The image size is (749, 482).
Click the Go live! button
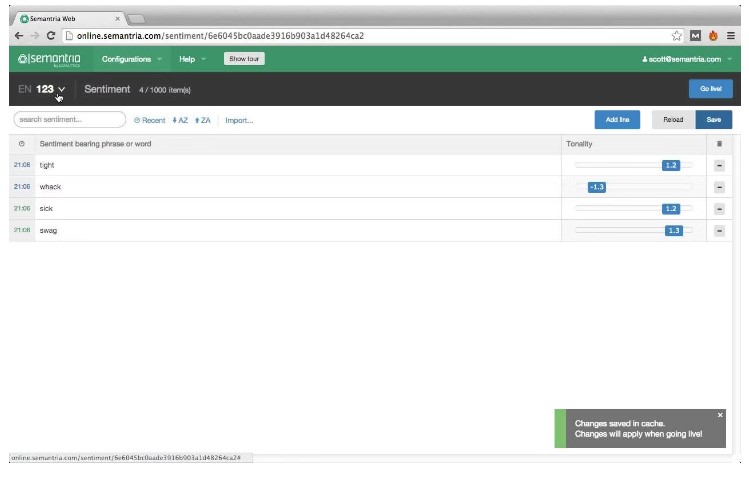tap(710, 89)
